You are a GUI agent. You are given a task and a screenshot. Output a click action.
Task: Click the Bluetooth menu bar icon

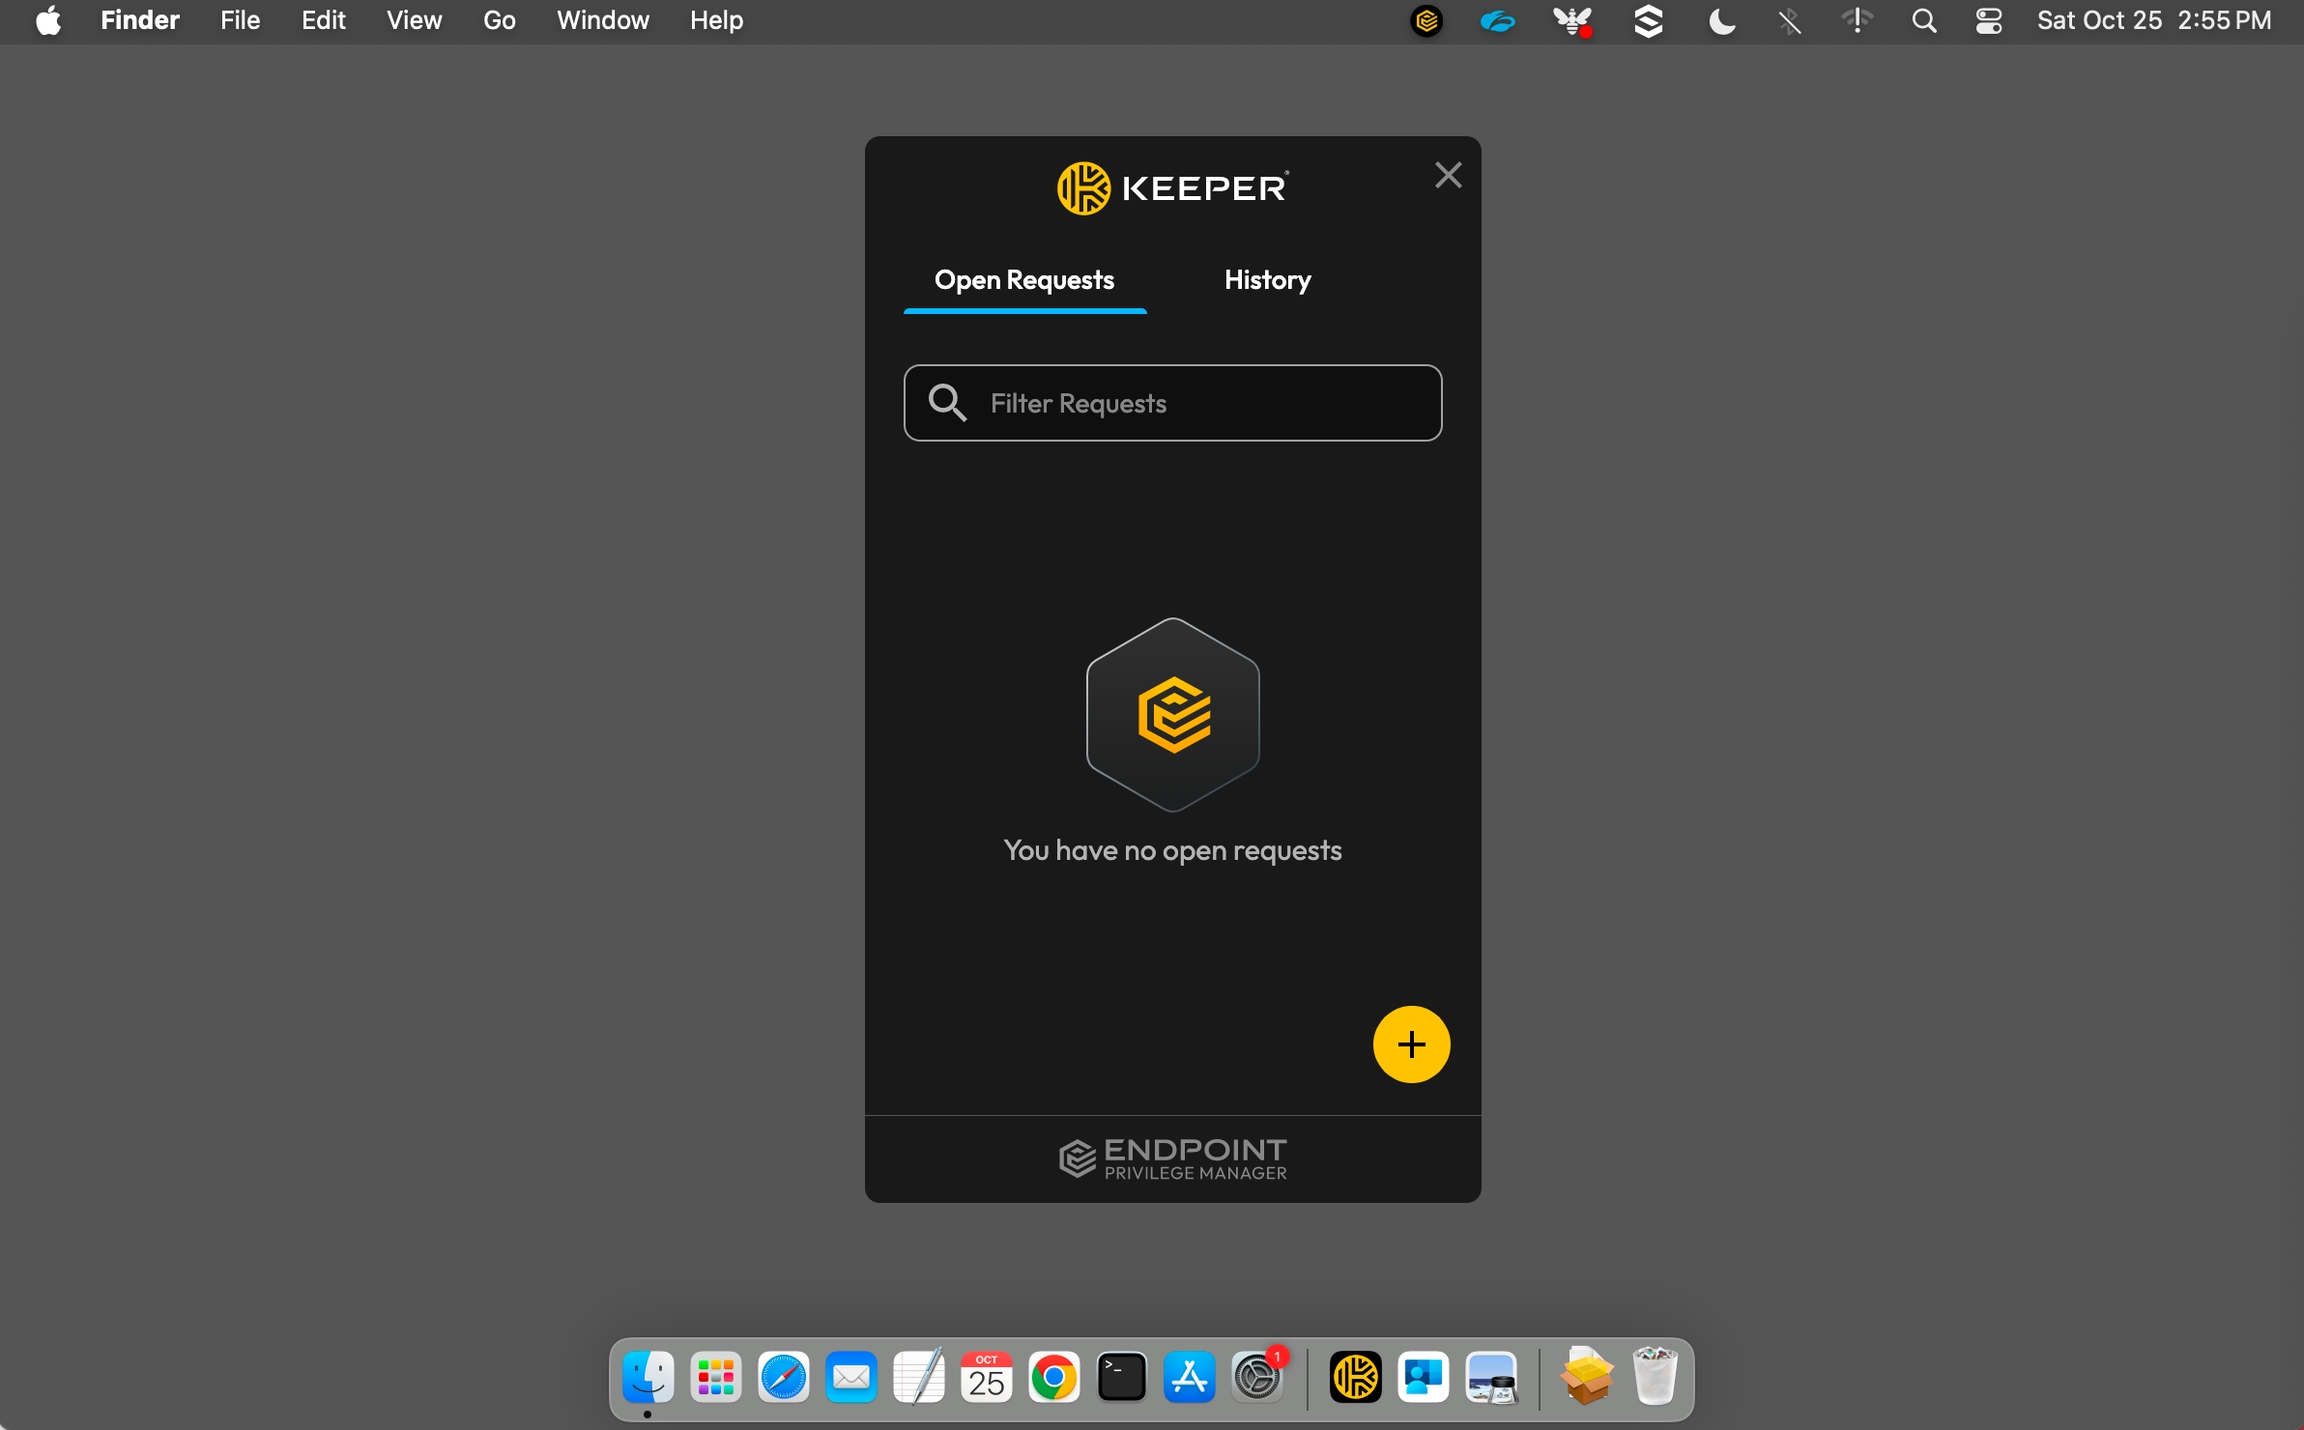(x=1789, y=21)
